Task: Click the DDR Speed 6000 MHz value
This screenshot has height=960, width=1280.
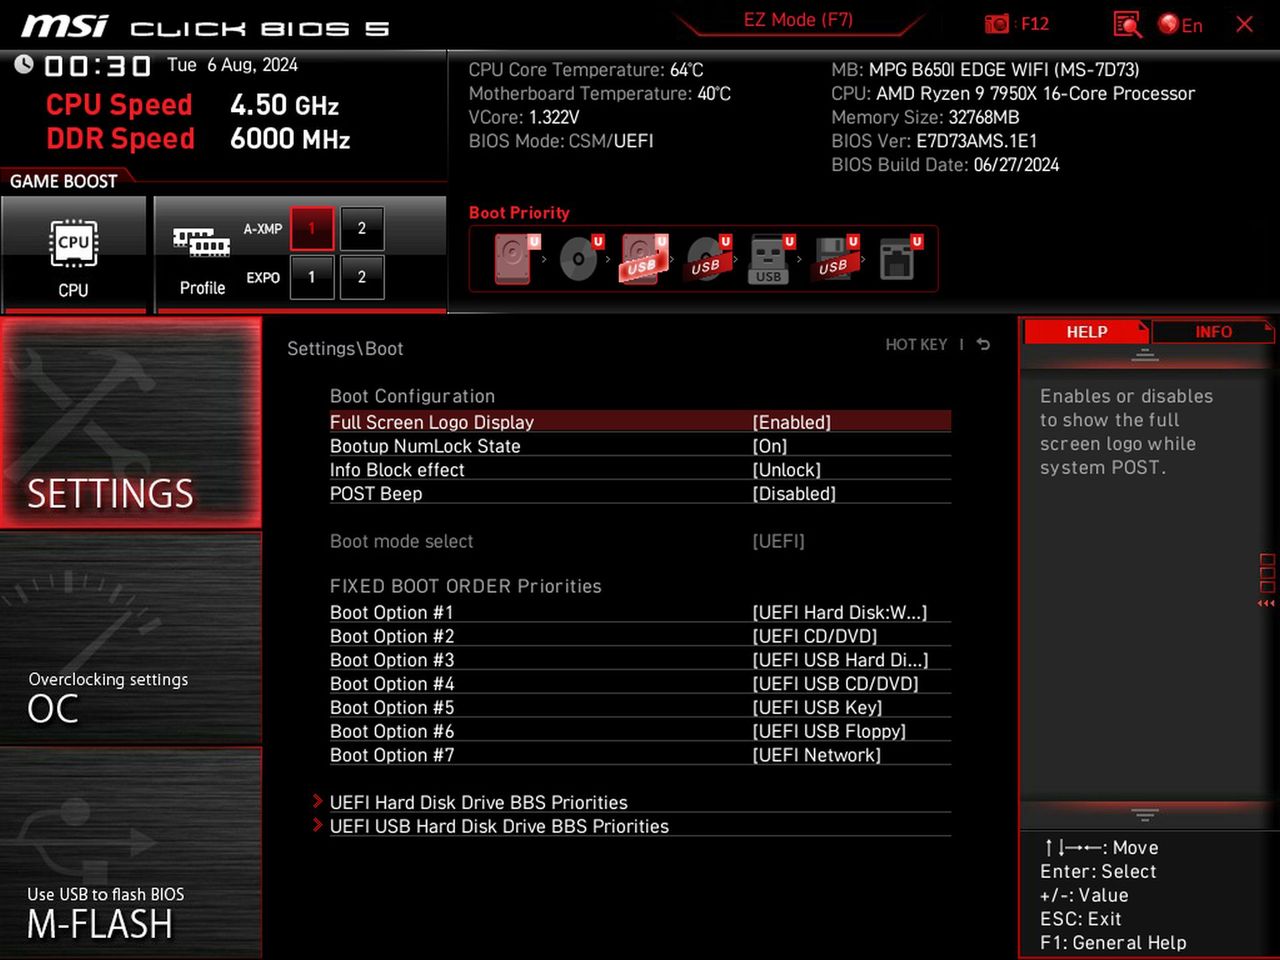Action: coord(290,139)
